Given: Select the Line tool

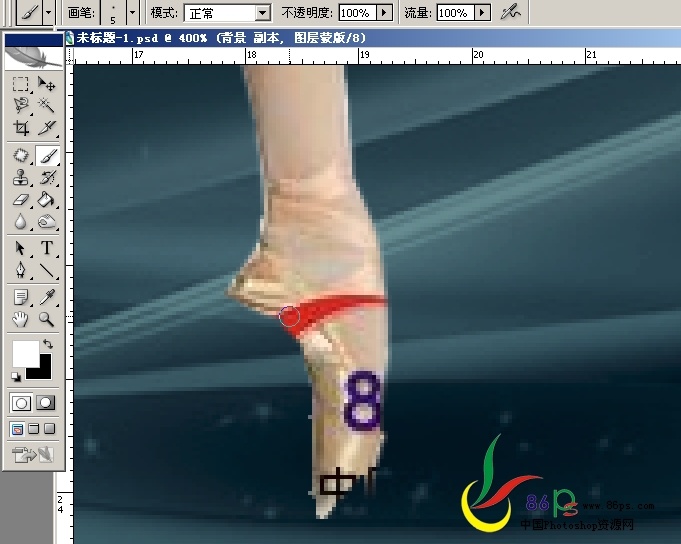Looking at the screenshot, I should point(47,270).
